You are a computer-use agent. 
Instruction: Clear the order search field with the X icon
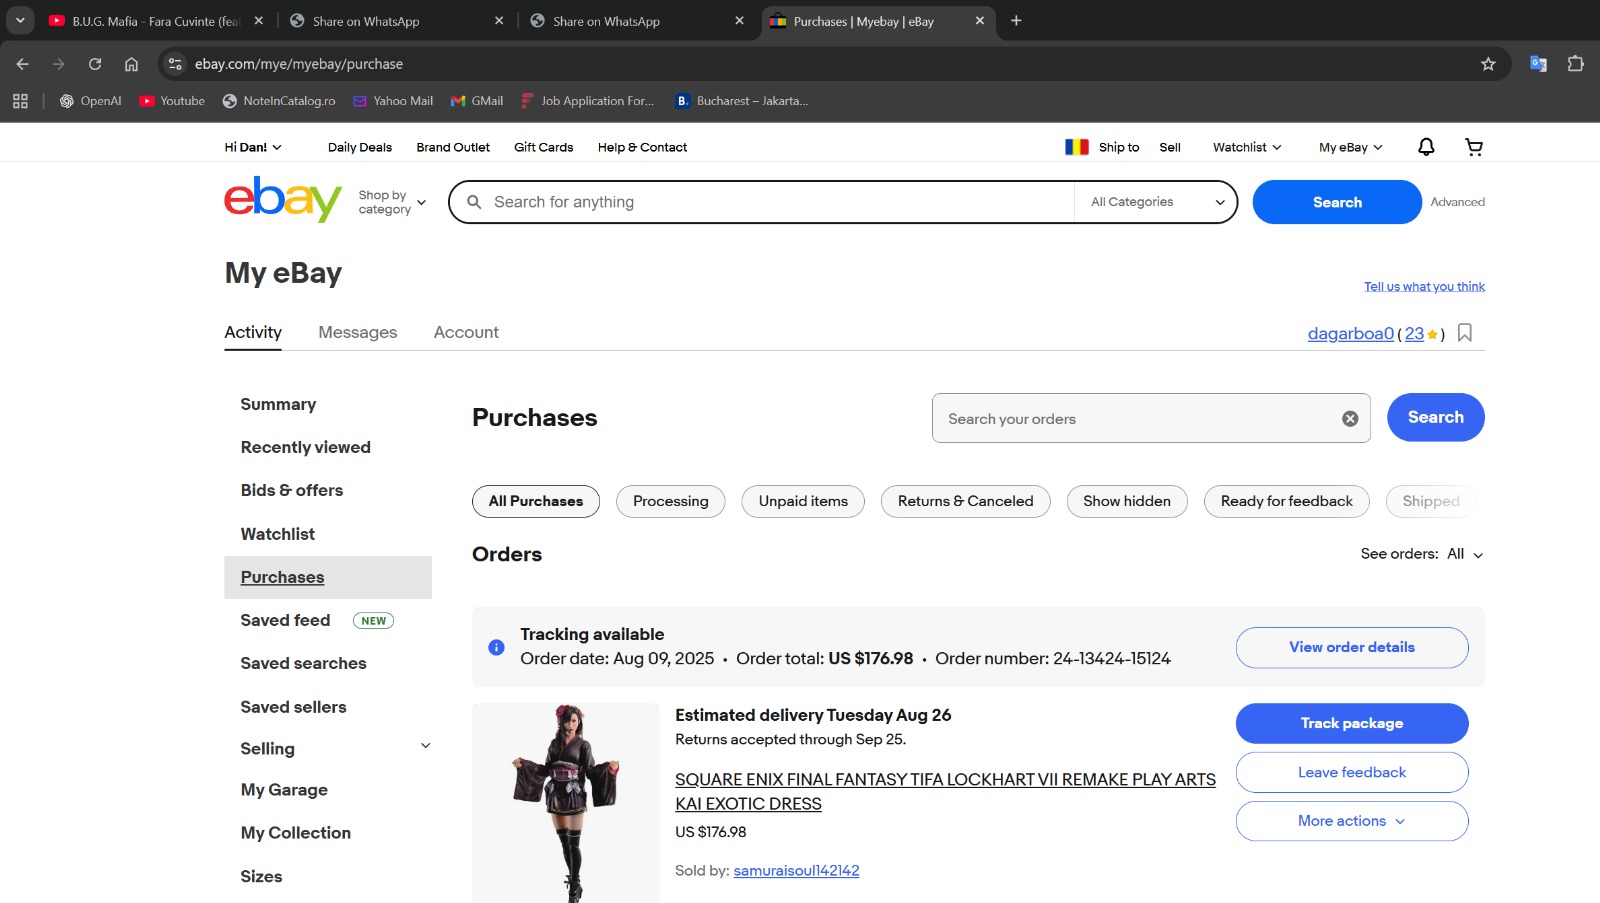point(1350,419)
